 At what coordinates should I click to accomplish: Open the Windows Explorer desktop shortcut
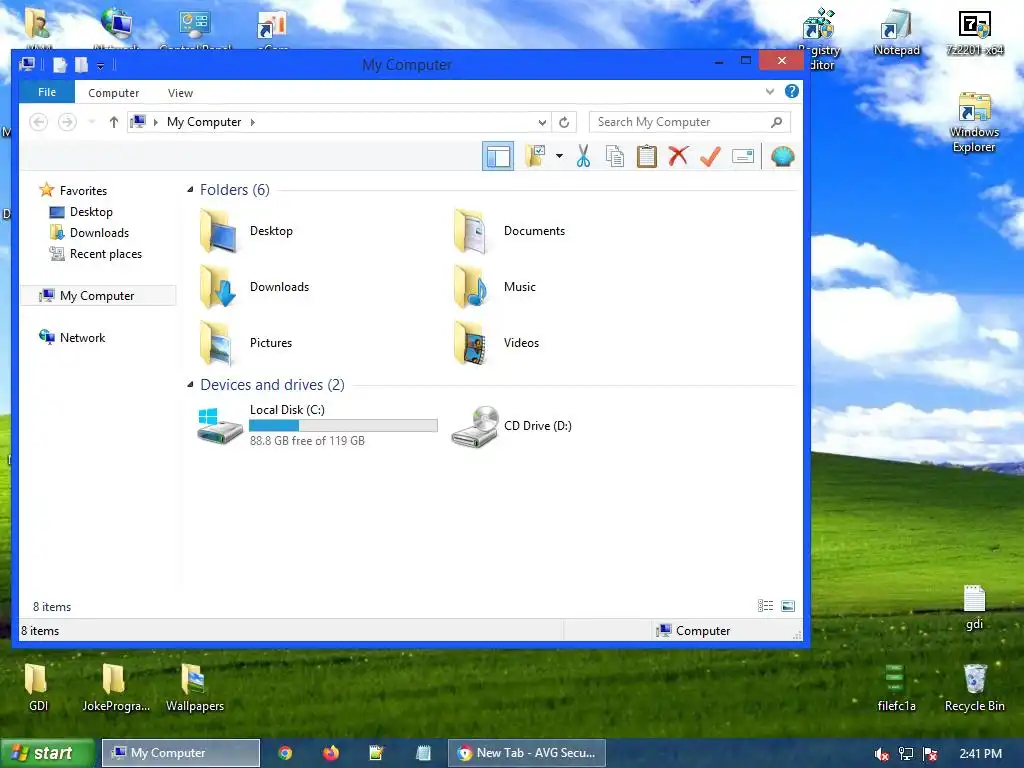coord(974,122)
